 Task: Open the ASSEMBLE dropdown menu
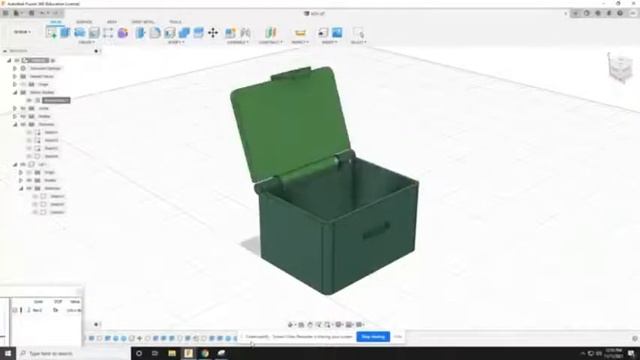(238, 42)
